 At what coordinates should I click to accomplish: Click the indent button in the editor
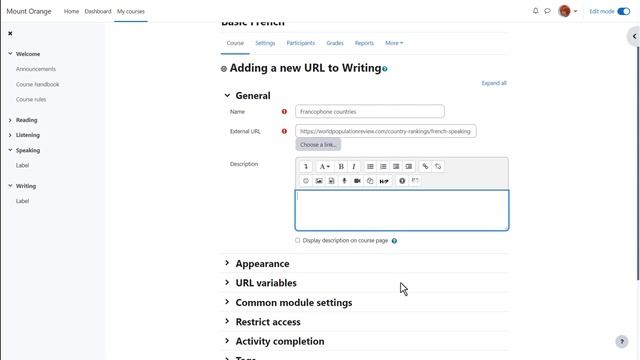pos(409,167)
